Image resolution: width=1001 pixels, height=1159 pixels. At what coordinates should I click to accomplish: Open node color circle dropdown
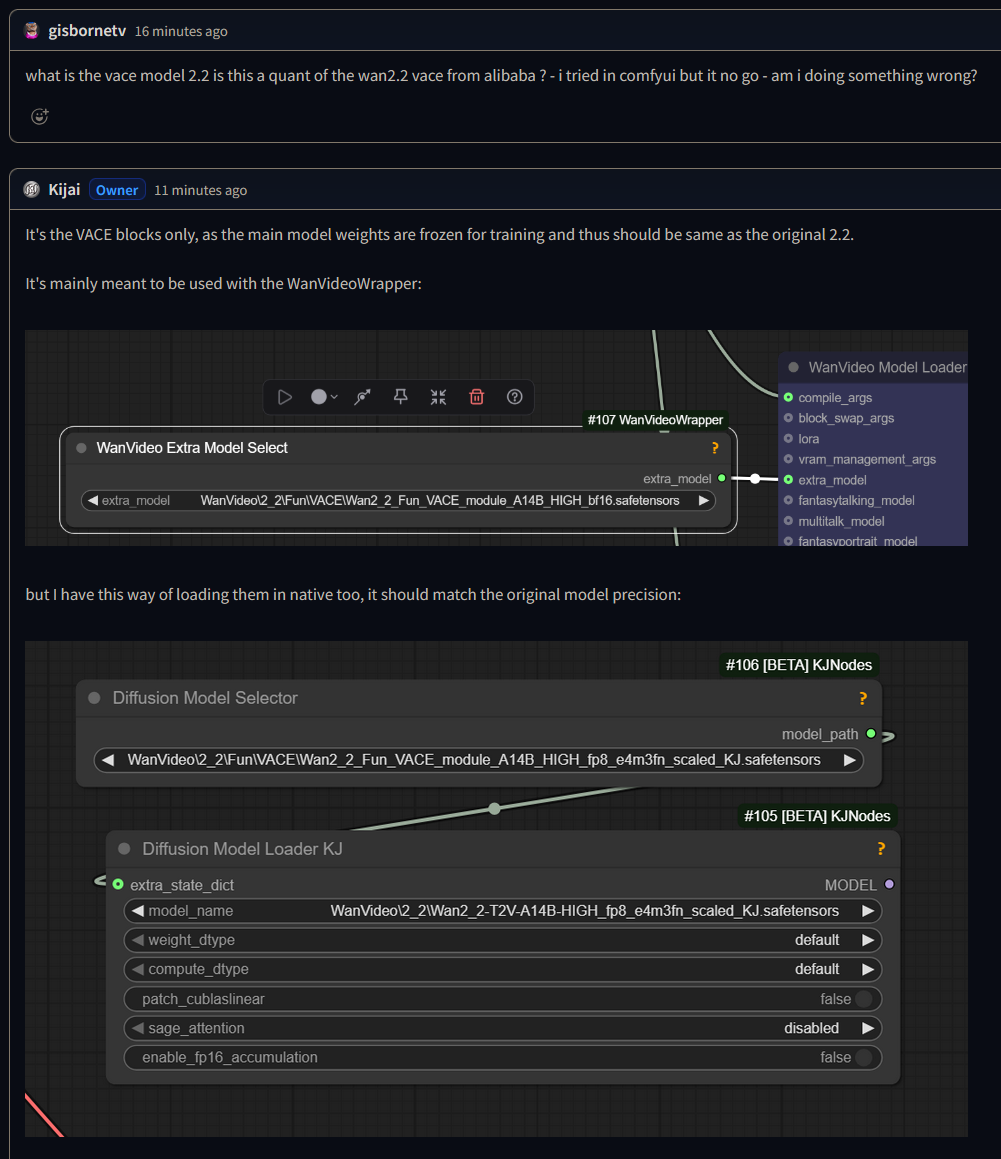[324, 397]
